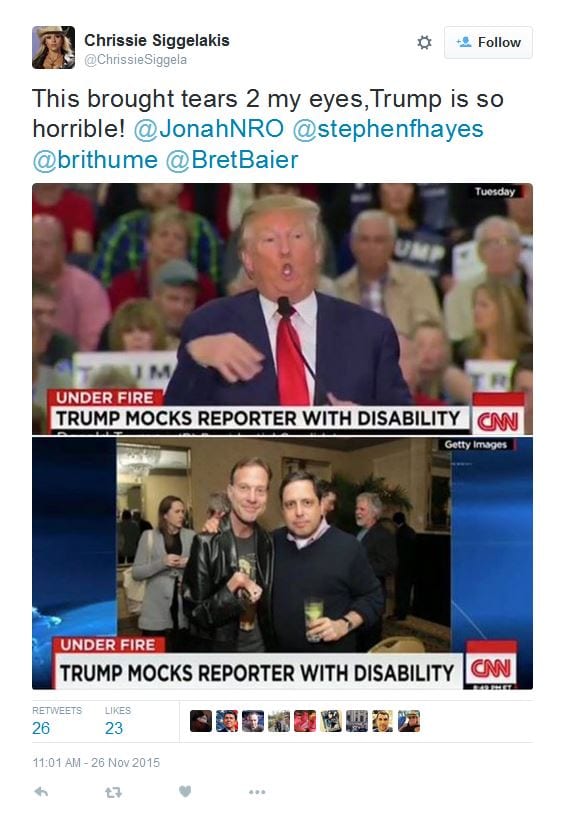Click the reply arrow icon
The height and width of the screenshot is (819, 563).
click(41, 792)
